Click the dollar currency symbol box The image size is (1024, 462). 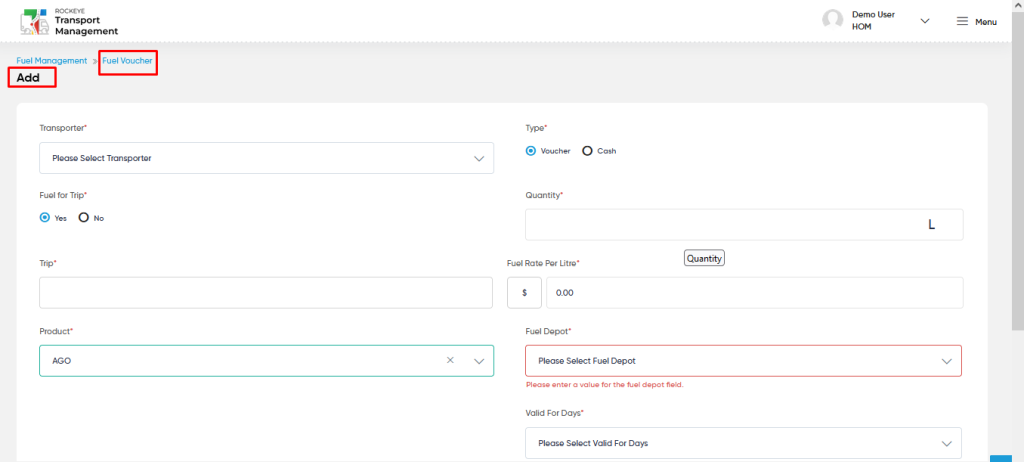click(524, 293)
